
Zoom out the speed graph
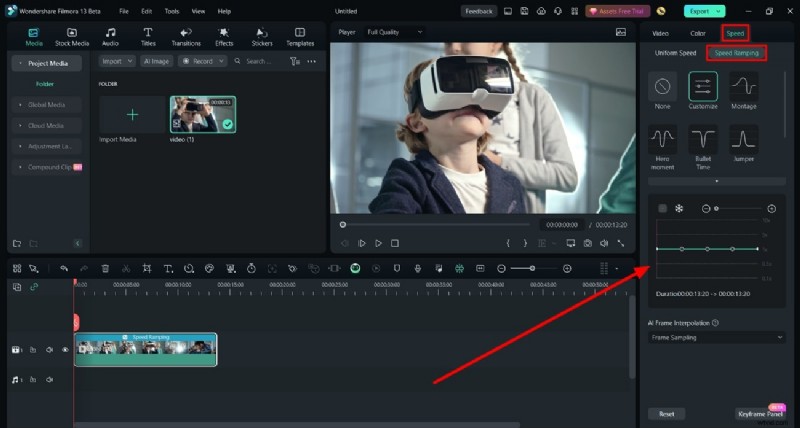pyautogui.click(x=706, y=208)
